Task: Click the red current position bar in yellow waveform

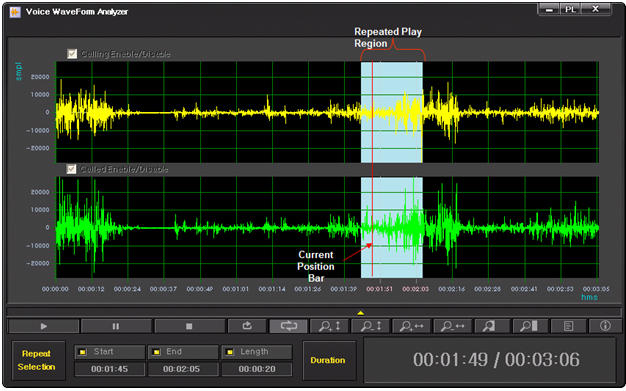Action: pos(372,112)
